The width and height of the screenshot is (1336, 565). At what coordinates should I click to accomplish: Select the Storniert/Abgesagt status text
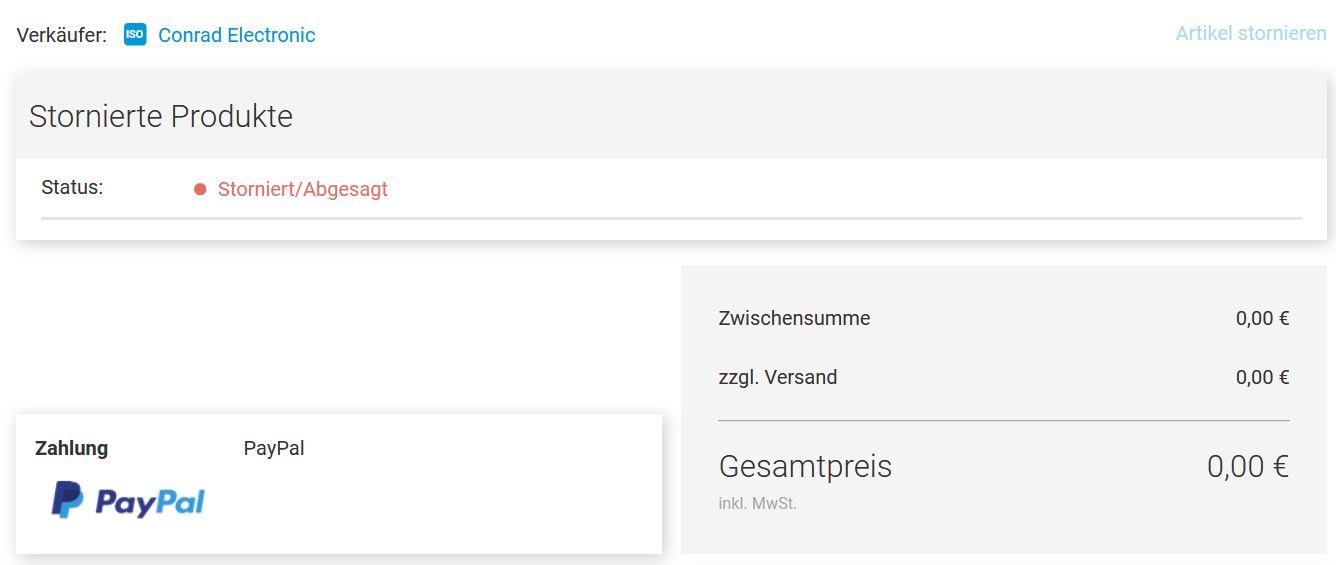[303, 189]
